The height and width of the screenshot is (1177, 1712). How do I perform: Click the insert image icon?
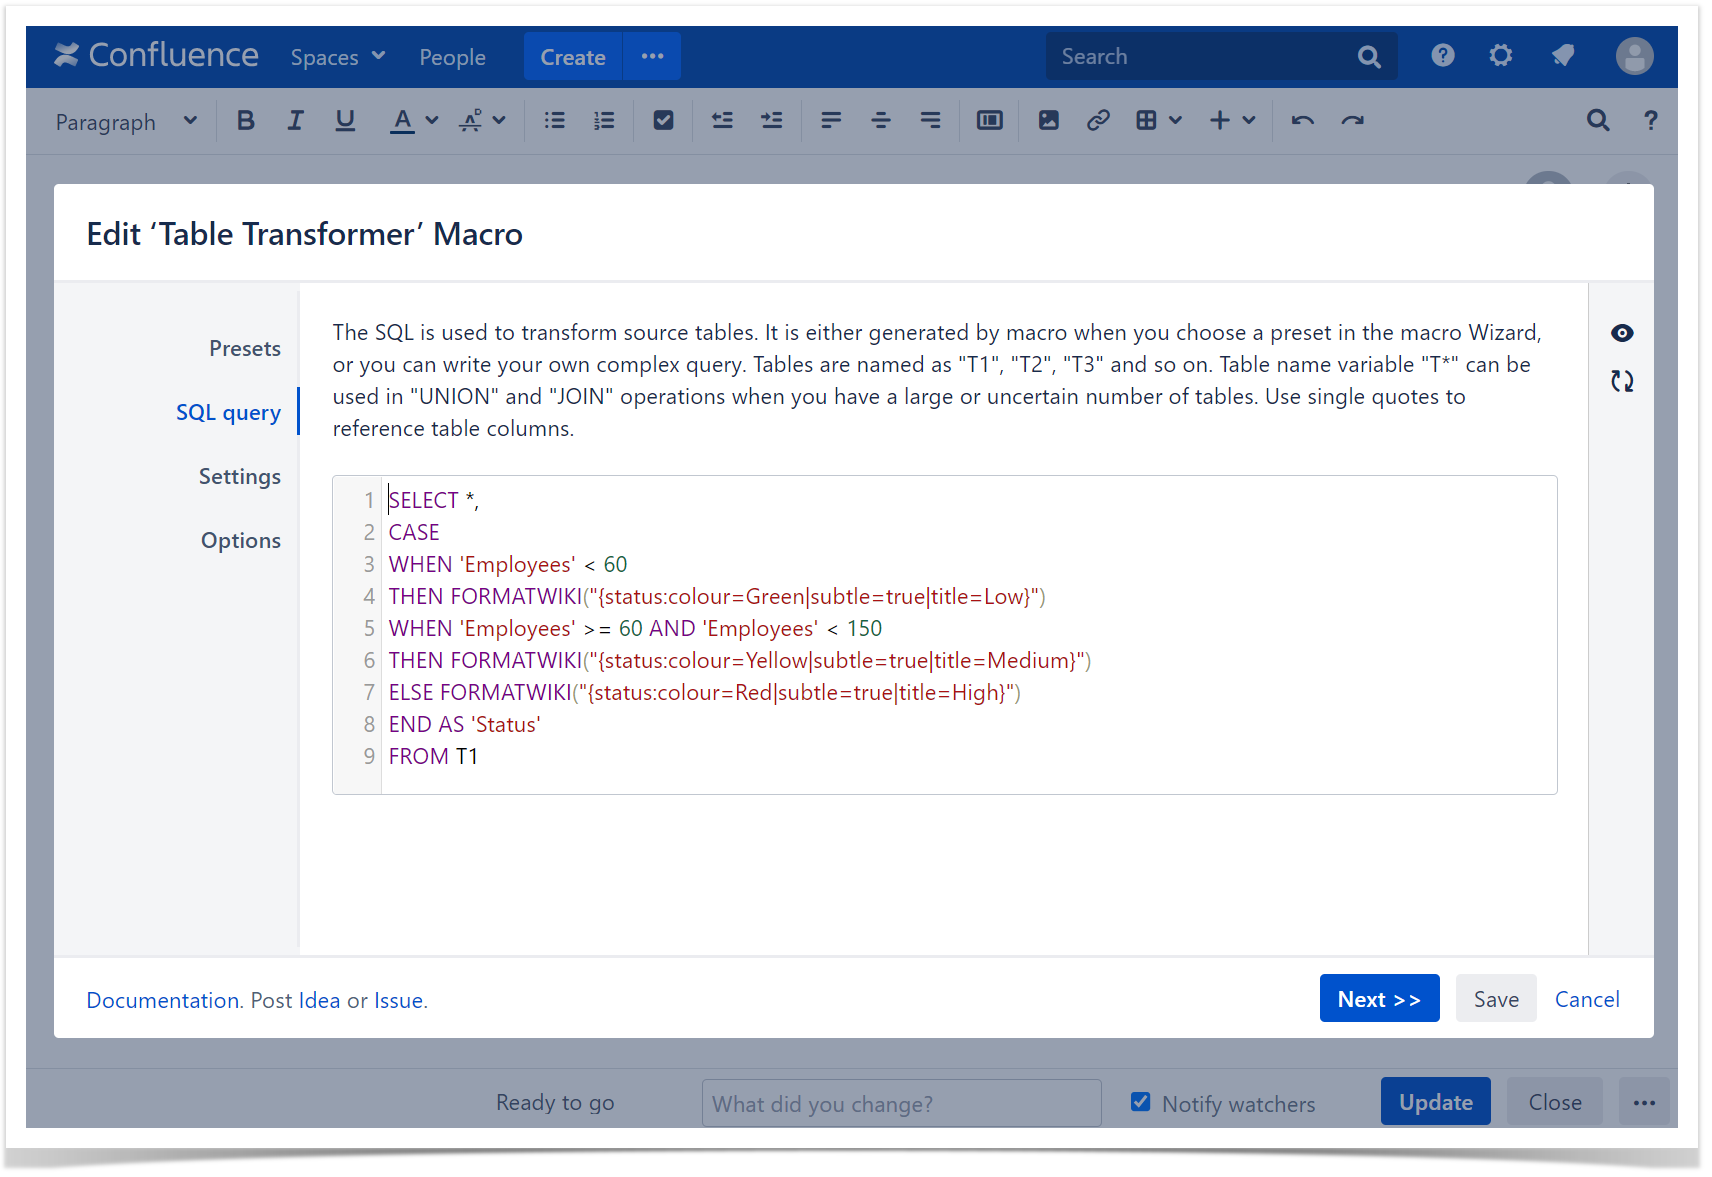[1048, 121]
